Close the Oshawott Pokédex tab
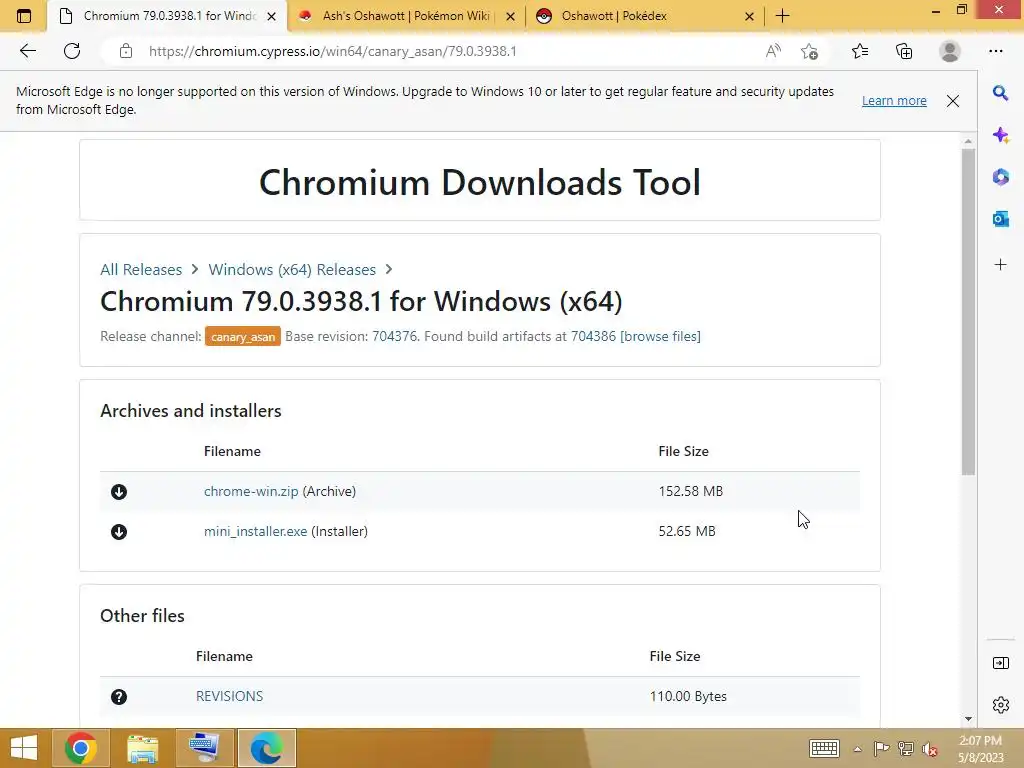Viewport: 1024px width, 768px height. [x=750, y=16]
